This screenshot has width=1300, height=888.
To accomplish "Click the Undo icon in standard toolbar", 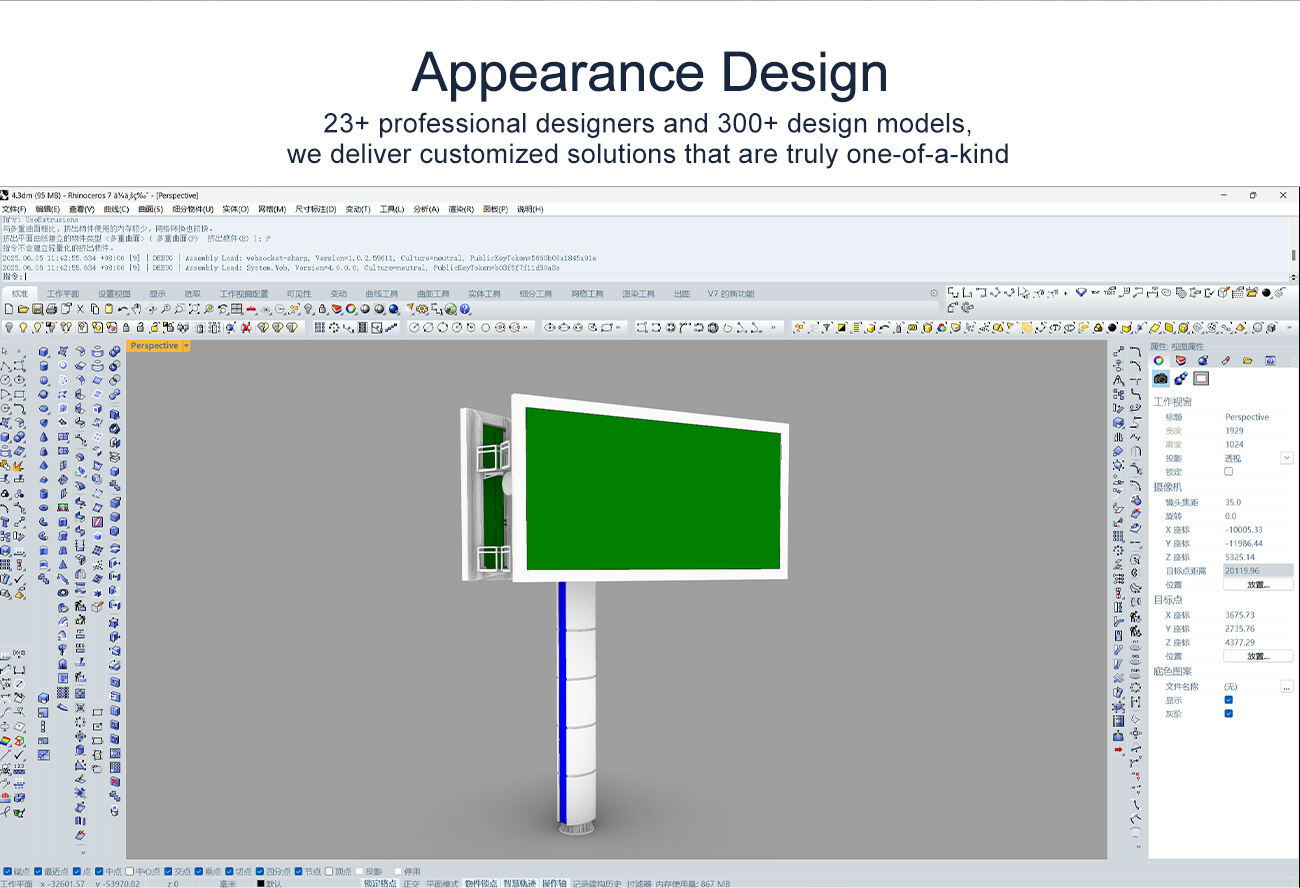I will (122, 310).
